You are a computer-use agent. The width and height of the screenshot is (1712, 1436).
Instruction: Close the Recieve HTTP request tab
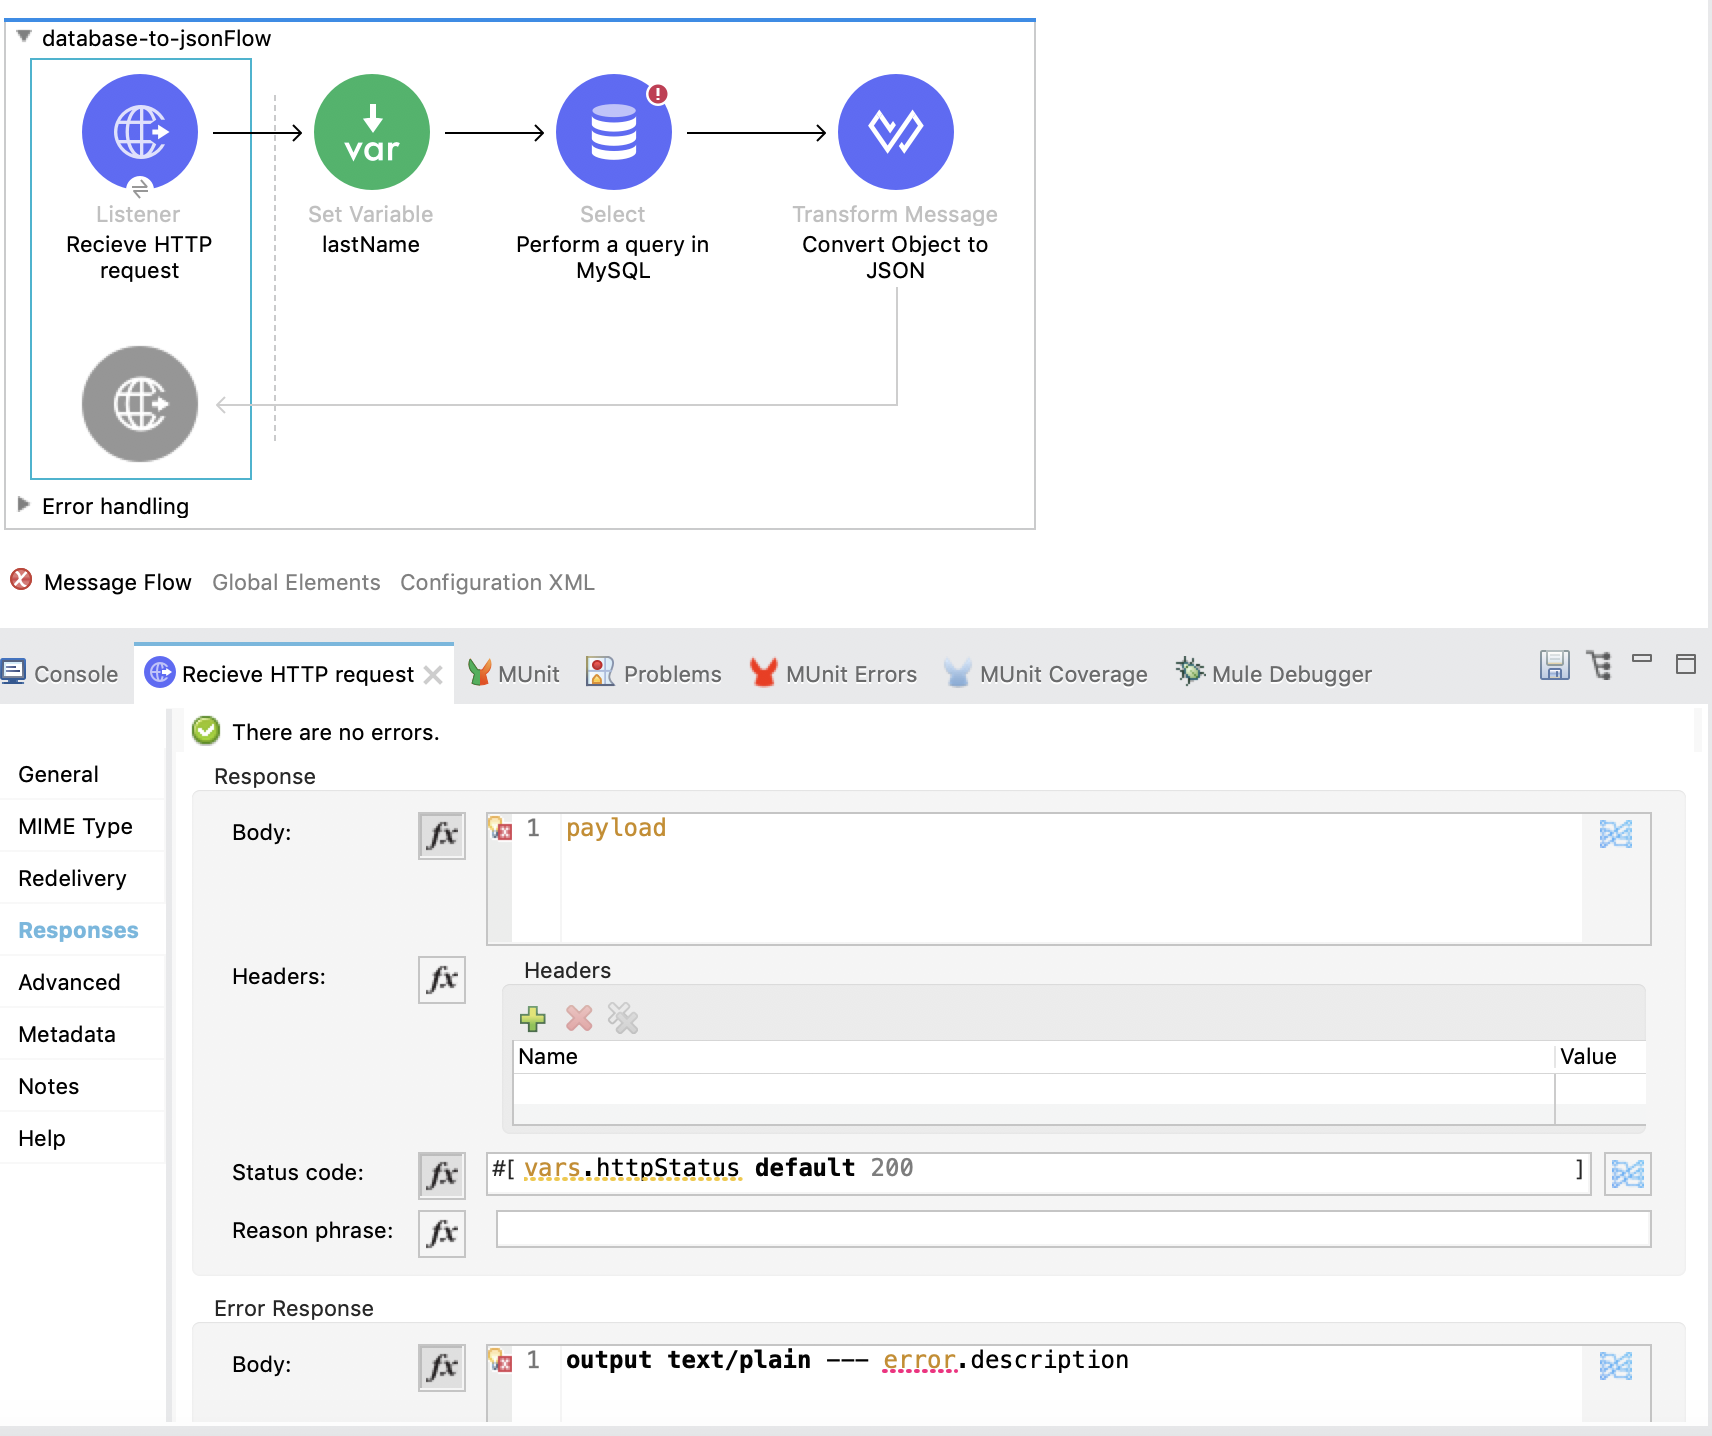pyautogui.click(x=433, y=675)
